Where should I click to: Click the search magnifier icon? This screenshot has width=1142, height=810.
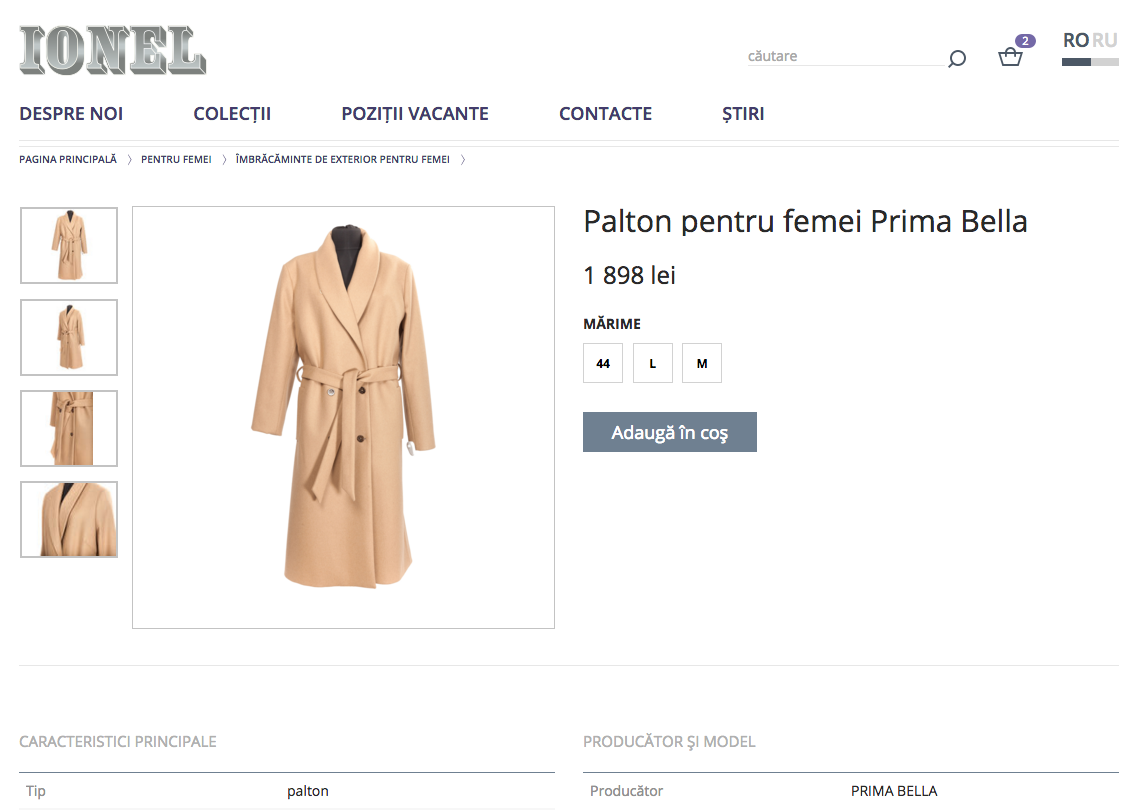[x=957, y=58]
